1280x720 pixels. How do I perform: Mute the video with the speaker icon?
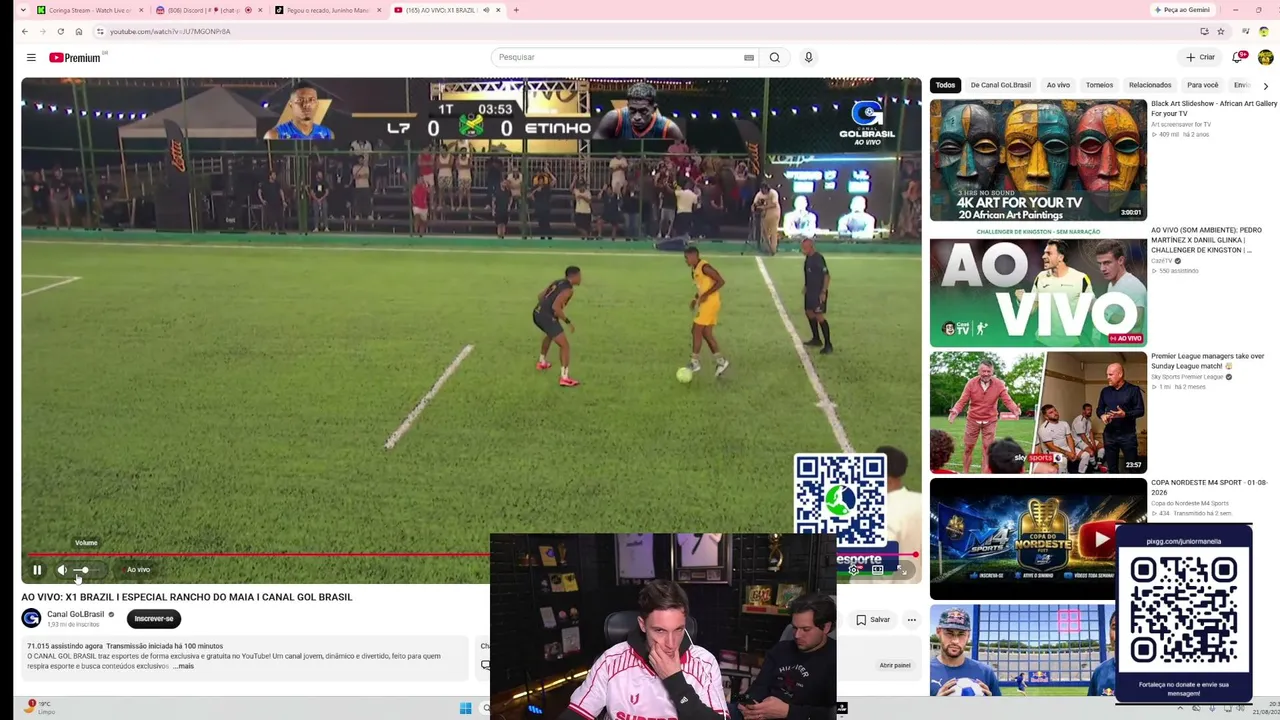62,570
